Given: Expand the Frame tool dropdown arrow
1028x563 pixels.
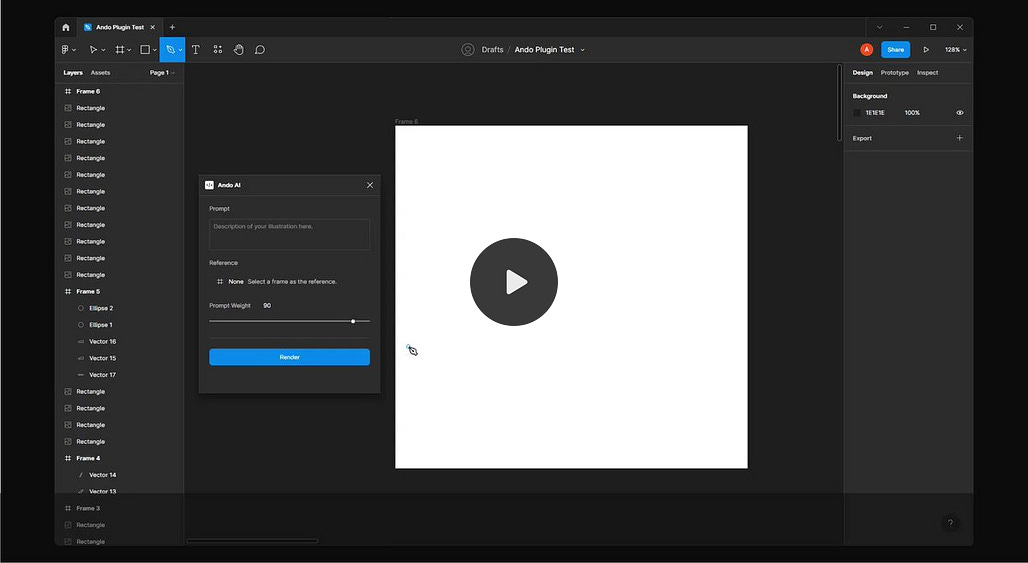Looking at the screenshot, I should click(x=129, y=50).
